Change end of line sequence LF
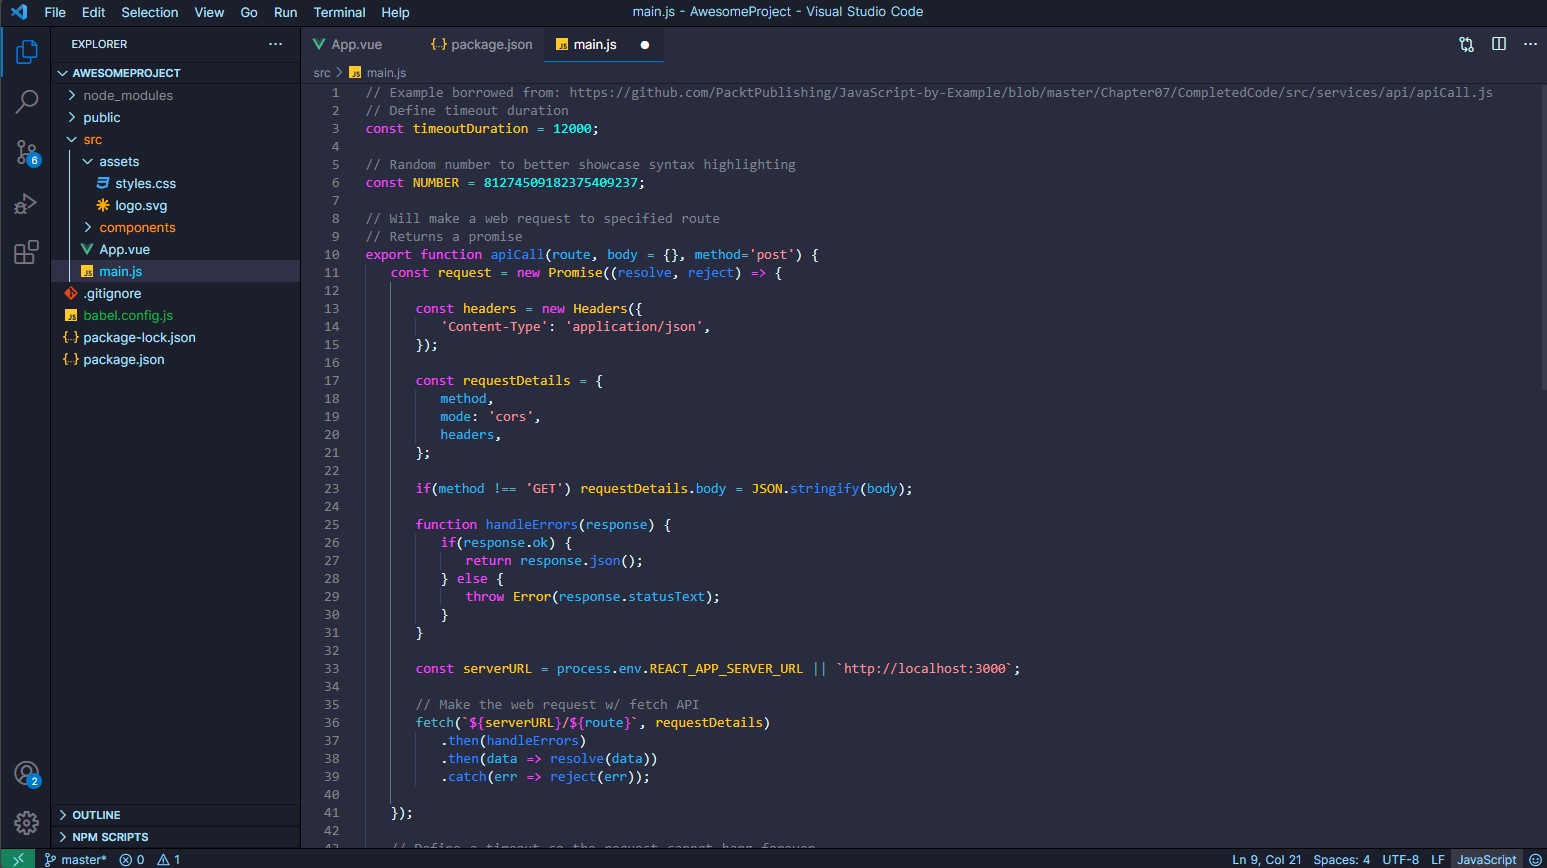The height and width of the screenshot is (868, 1547). click(x=1437, y=859)
